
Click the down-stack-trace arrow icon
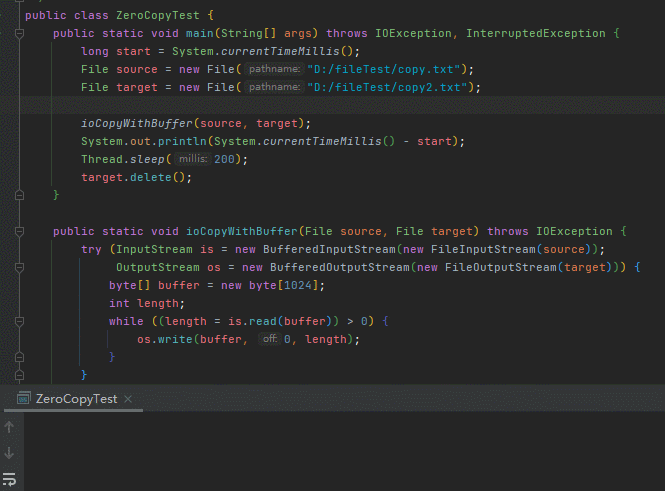[9, 453]
